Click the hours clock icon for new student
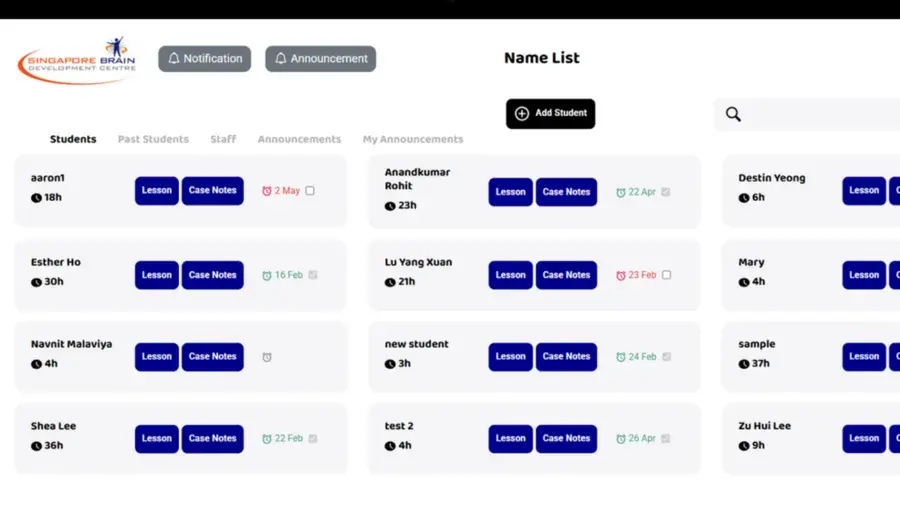Screen dimensions: 900x526 coord(390,364)
